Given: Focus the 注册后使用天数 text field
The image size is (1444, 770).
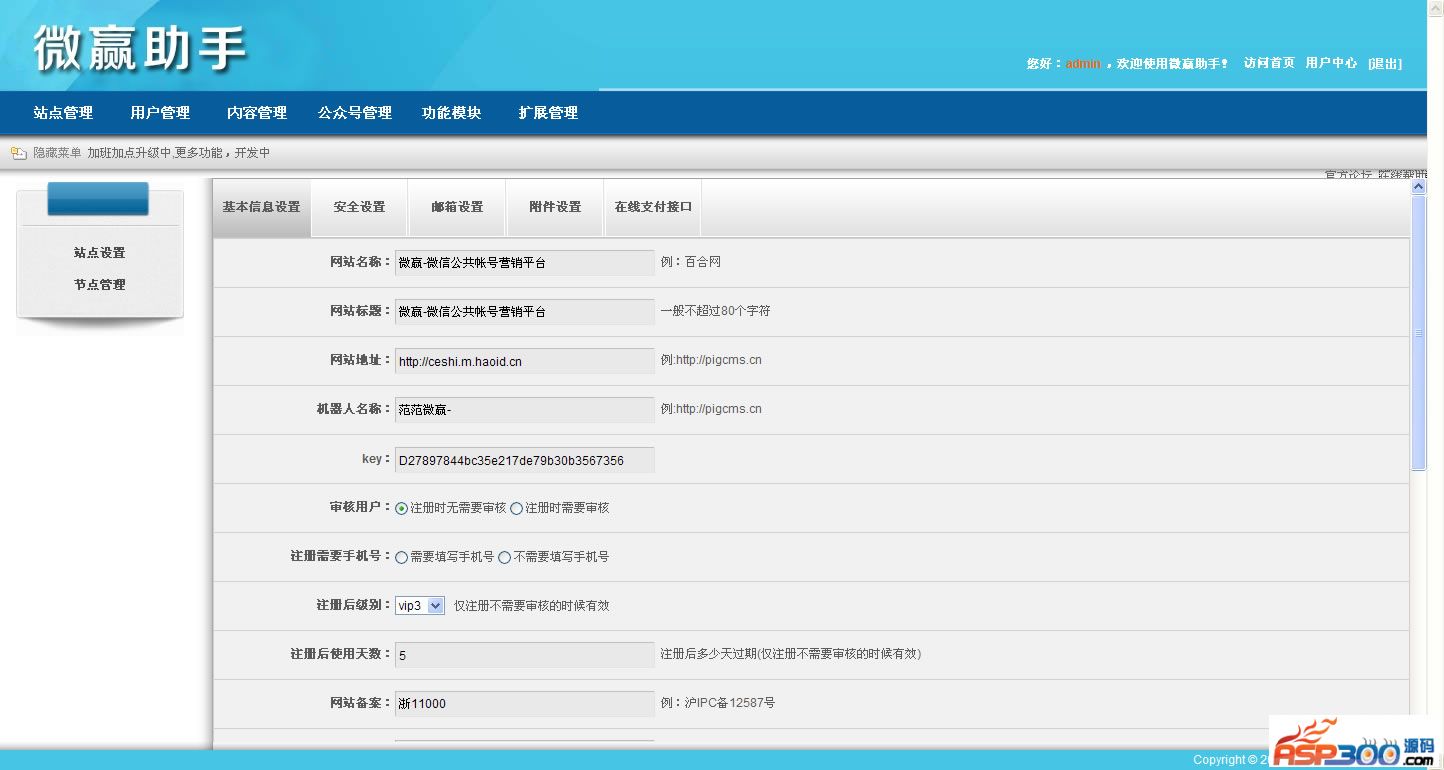Looking at the screenshot, I should click(x=524, y=655).
